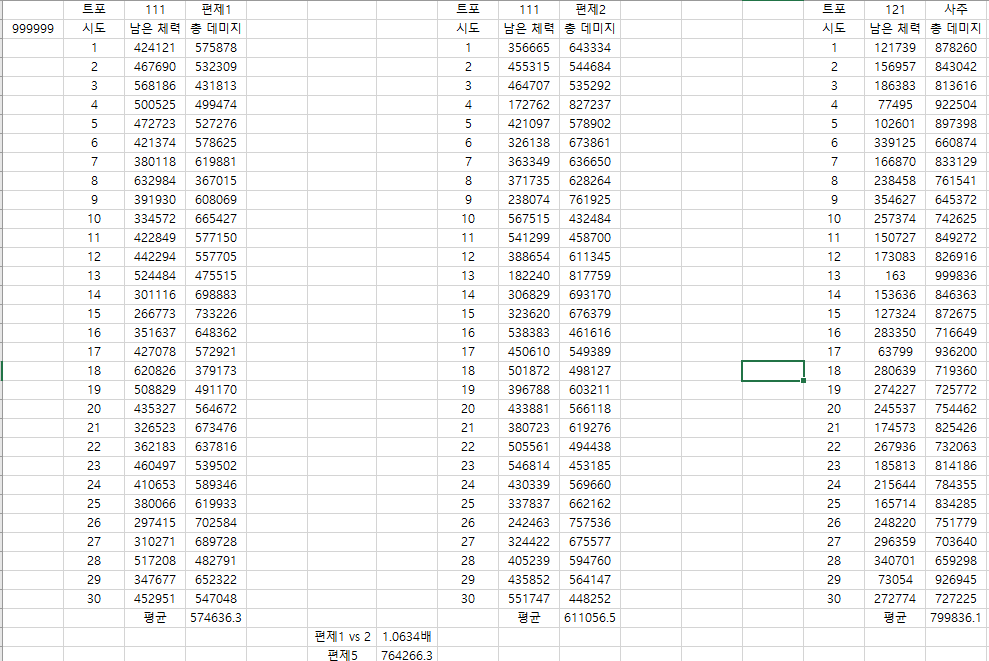Select the cell with 733226
The height and width of the screenshot is (661, 989).
coord(216,313)
